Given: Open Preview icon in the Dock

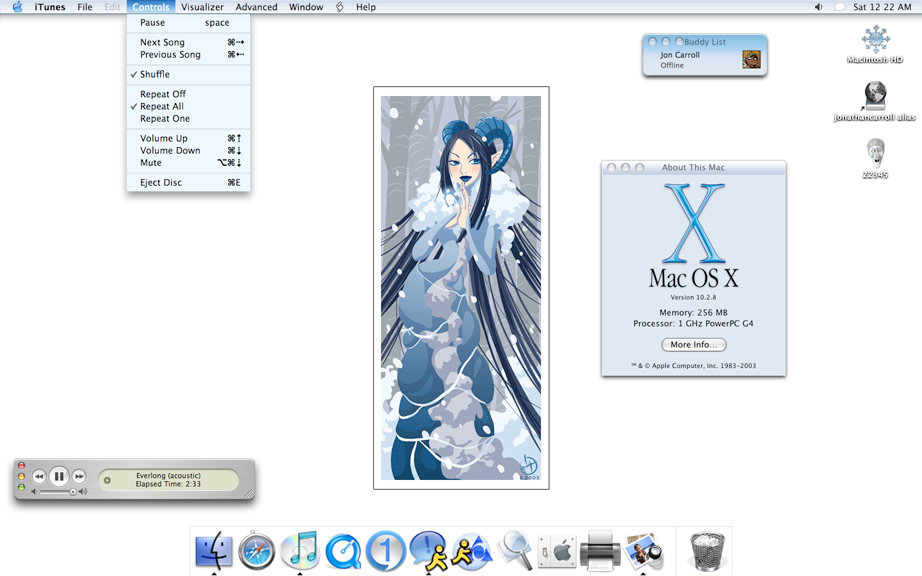Looking at the screenshot, I should 643,551.
